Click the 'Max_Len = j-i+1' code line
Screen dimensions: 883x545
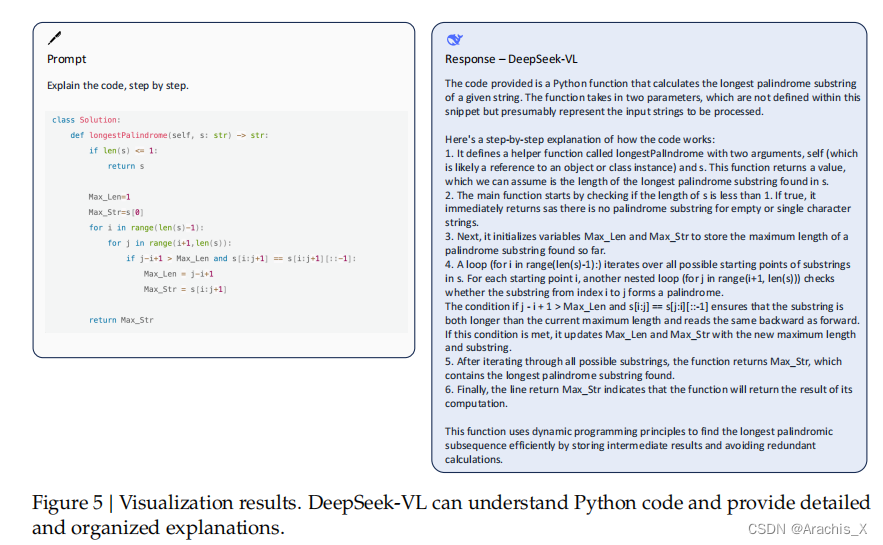tap(179, 274)
